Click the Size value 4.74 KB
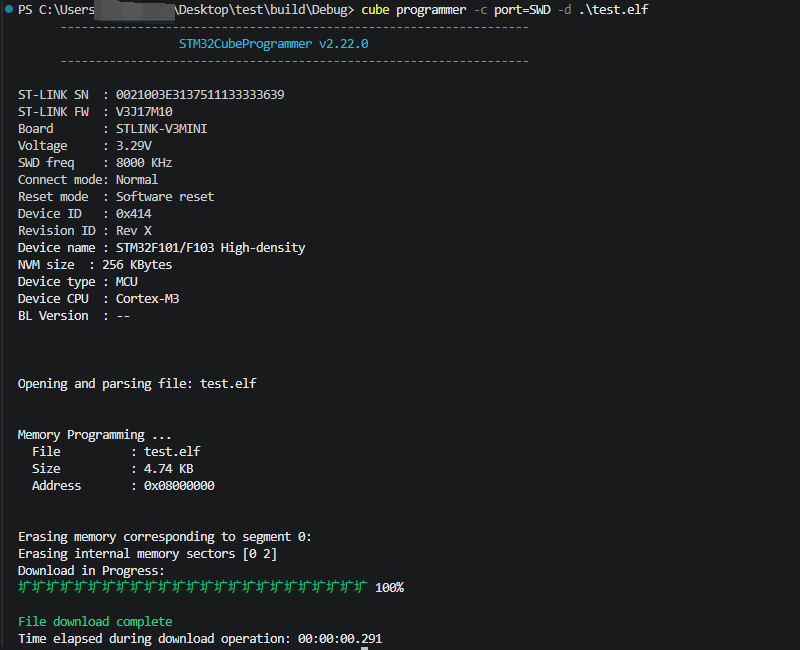This screenshot has width=800, height=650. tap(168, 469)
